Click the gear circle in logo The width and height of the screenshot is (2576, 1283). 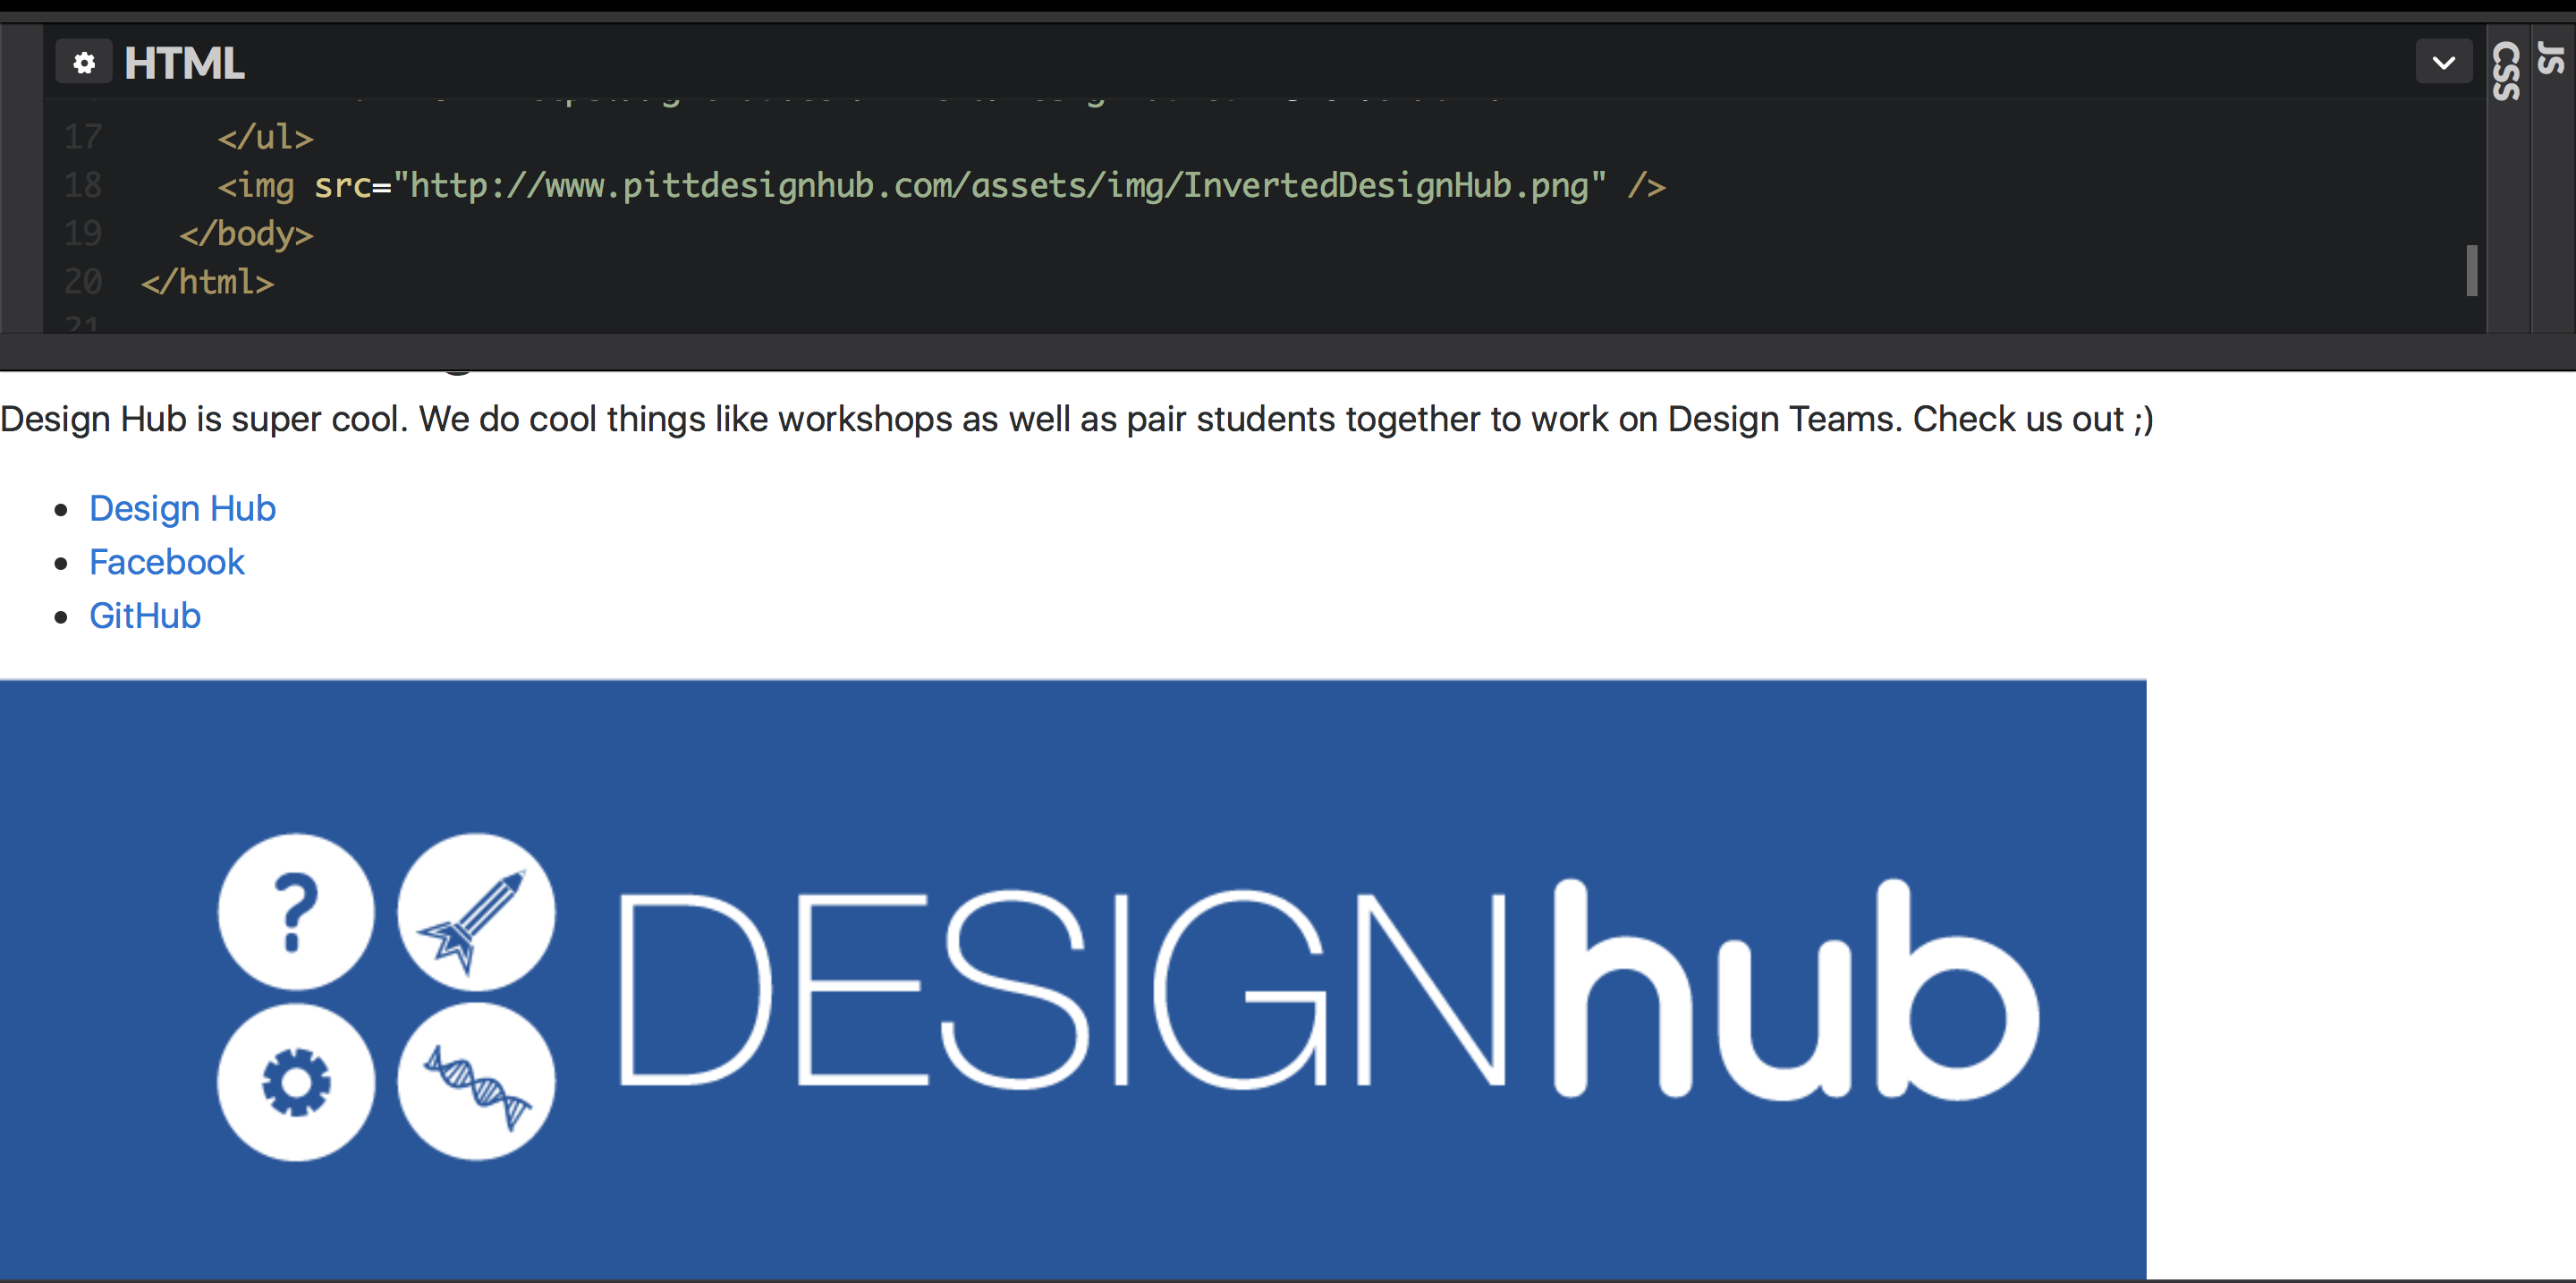point(296,1082)
